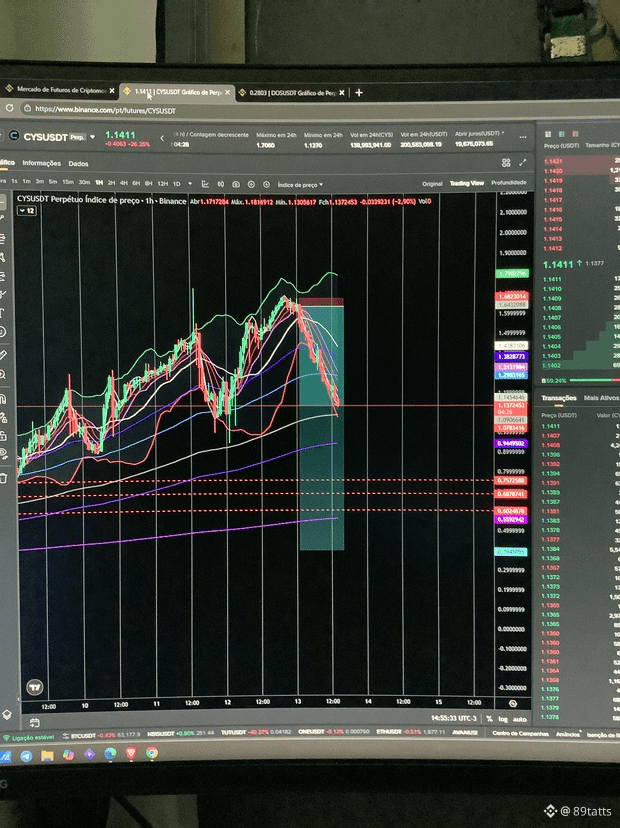Image resolution: width=620 pixels, height=828 pixels.
Task: Open the three-dot more options menu
Action: [x=523, y=137]
